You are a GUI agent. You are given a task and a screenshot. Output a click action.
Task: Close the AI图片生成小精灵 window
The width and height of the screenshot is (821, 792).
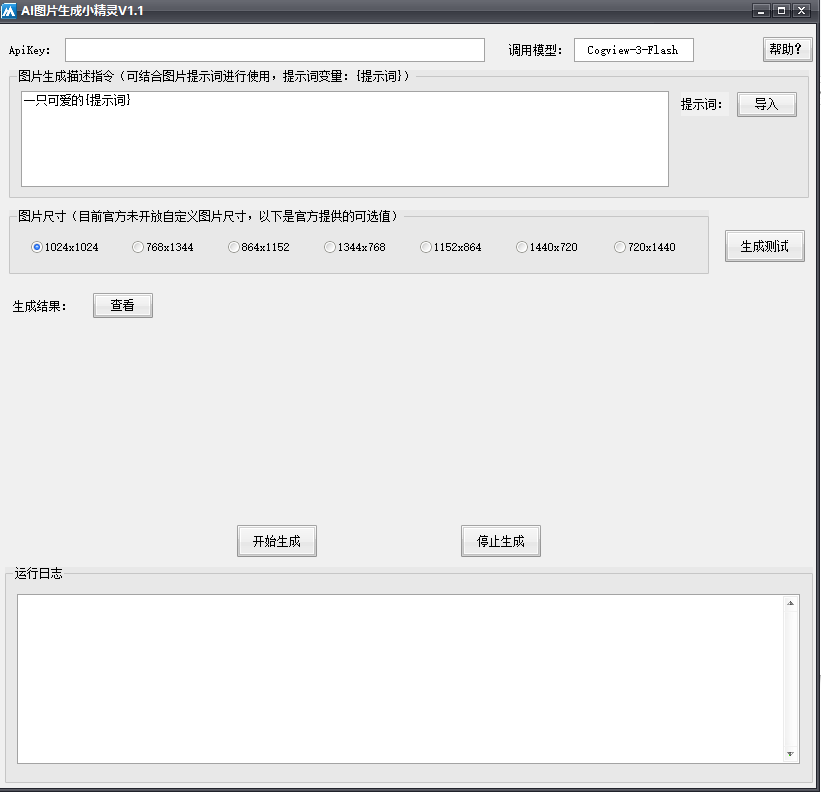click(x=802, y=10)
